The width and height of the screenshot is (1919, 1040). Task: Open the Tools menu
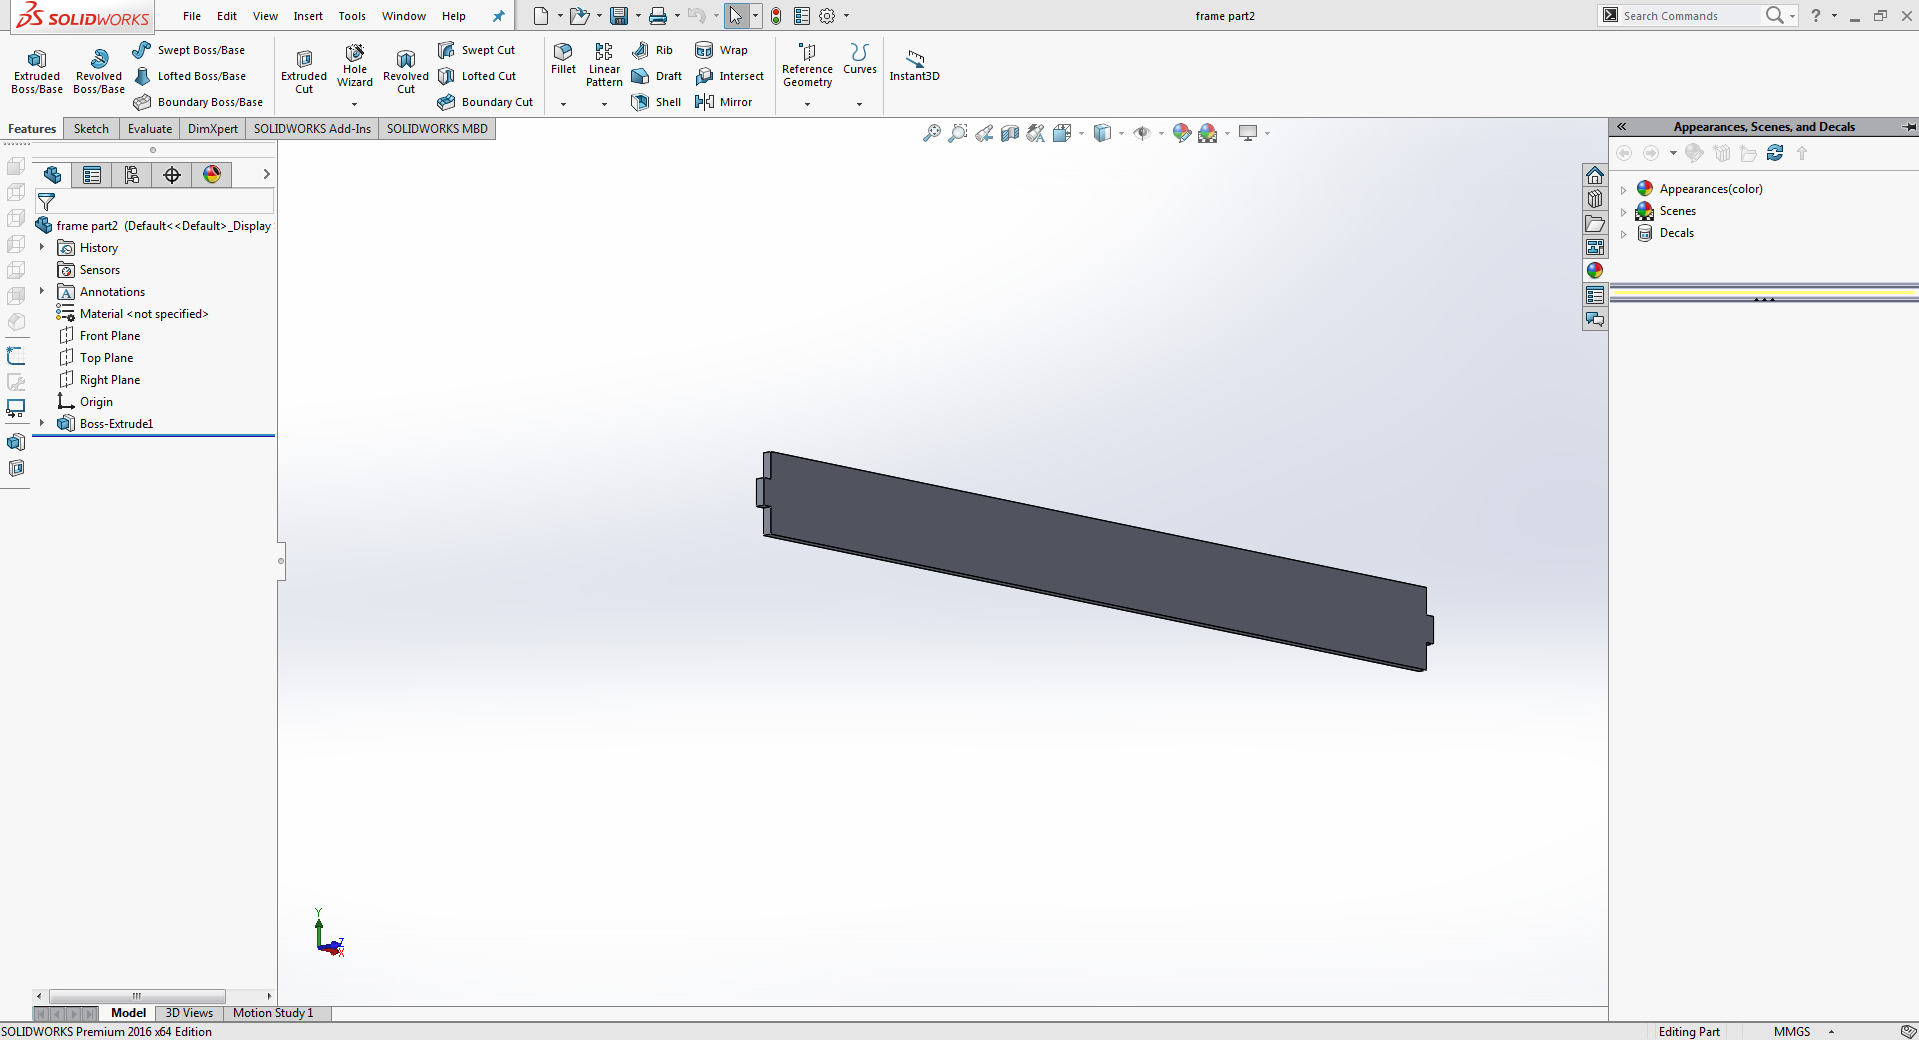[x=352, y=16]
